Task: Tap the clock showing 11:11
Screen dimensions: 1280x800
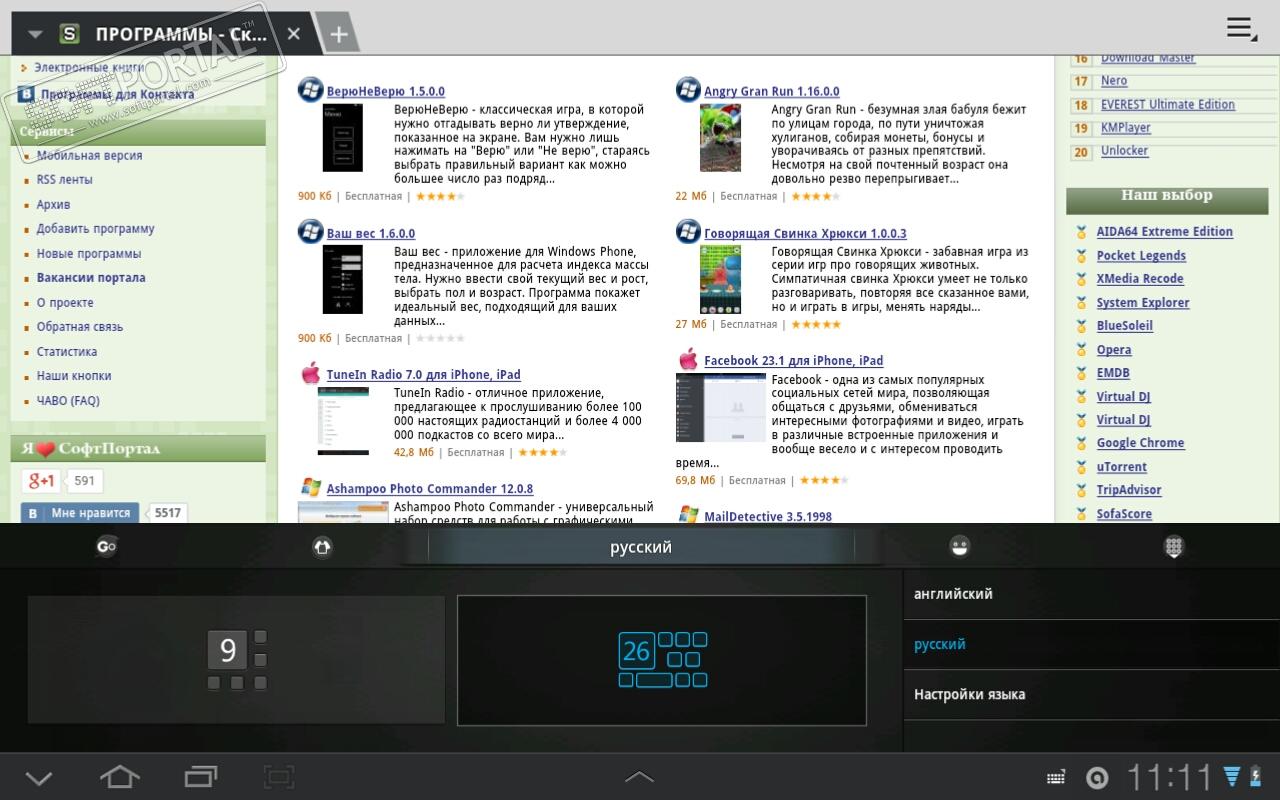Action: (x=1169, y=777)
